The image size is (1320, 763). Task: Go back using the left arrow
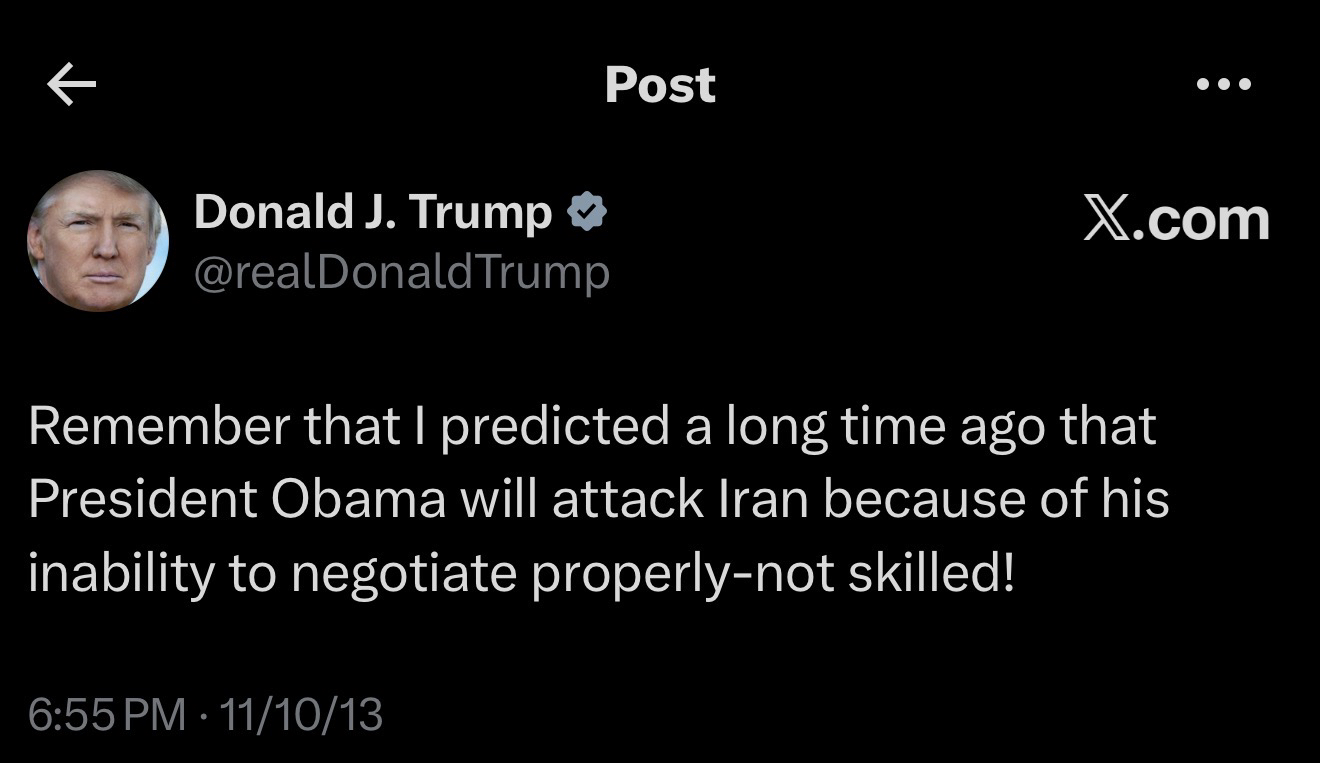(72, 86)
